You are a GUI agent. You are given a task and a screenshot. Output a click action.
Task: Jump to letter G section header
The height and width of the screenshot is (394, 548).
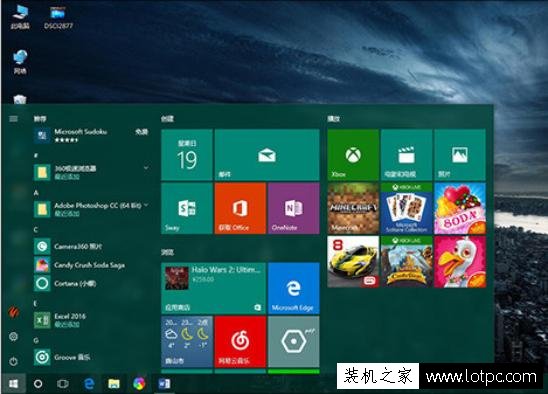(x=36, y=340)
